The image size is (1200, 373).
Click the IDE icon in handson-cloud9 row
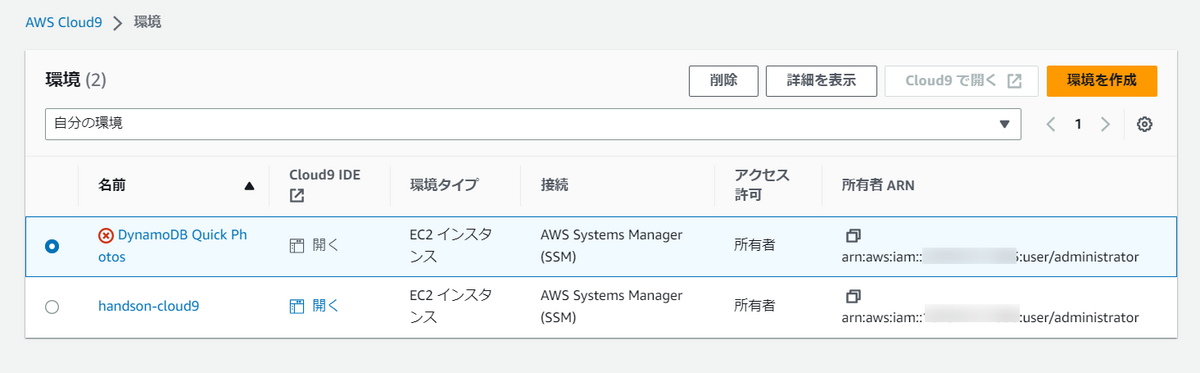[296, 306]
